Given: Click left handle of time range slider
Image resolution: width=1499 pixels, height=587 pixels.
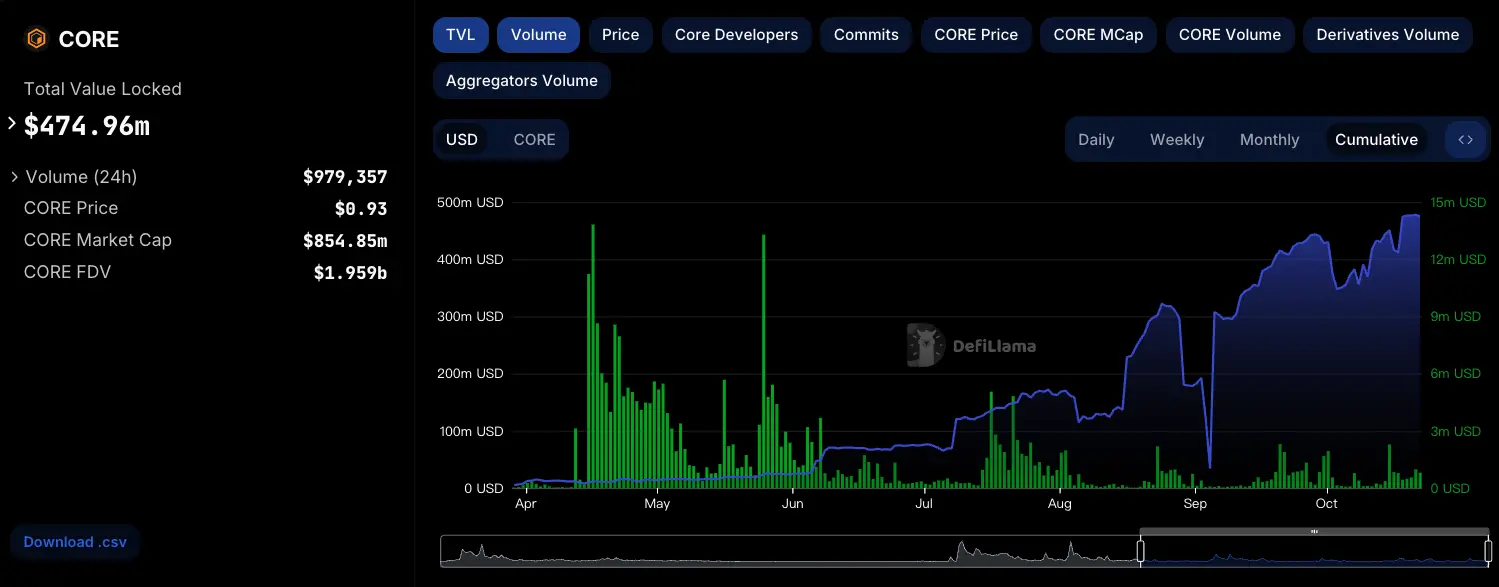Looking at the screenshot, I should 1140,550.
